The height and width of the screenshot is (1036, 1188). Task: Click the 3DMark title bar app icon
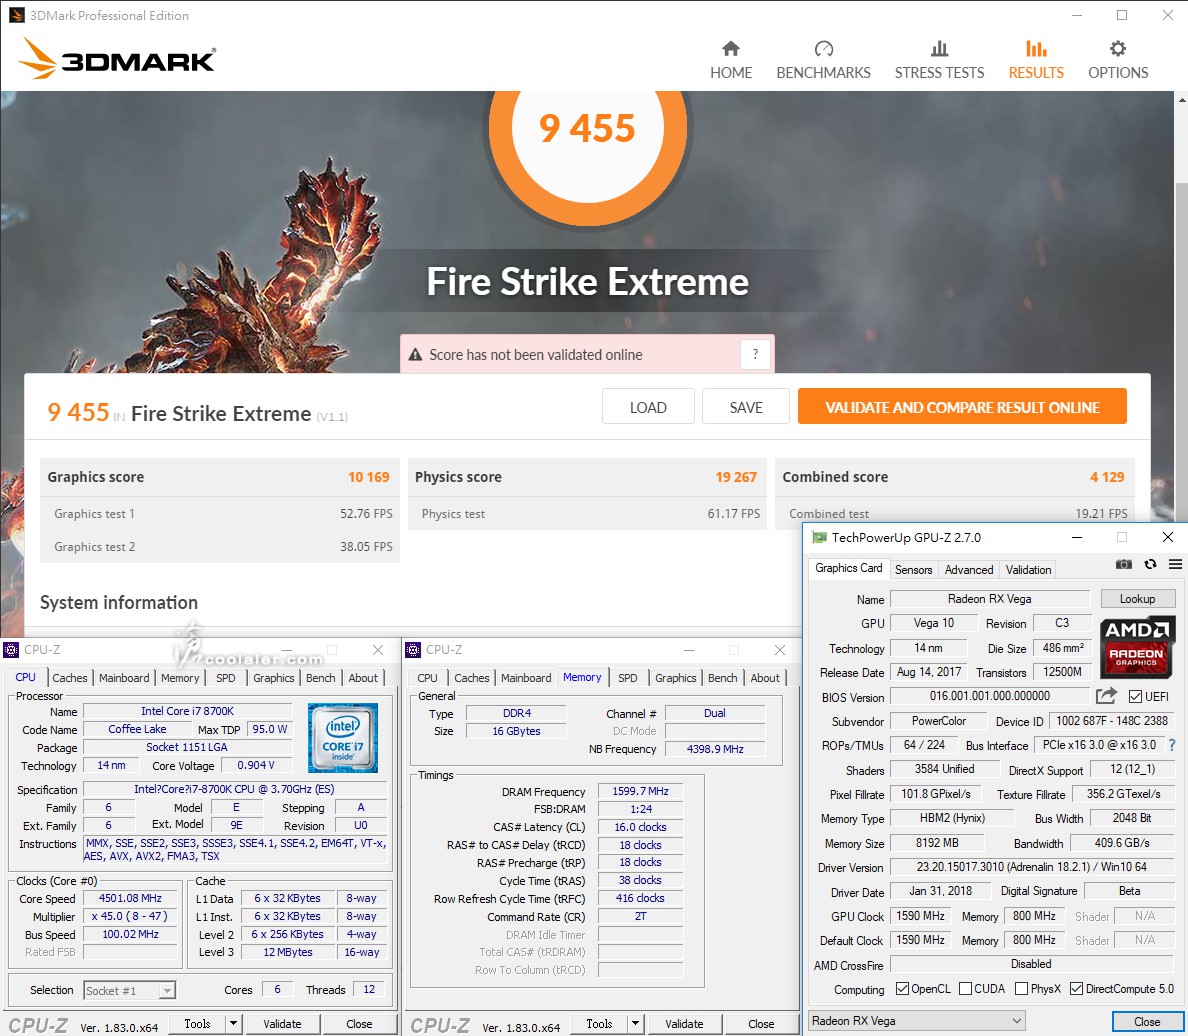pyautogui.click(x=16, y=15)
